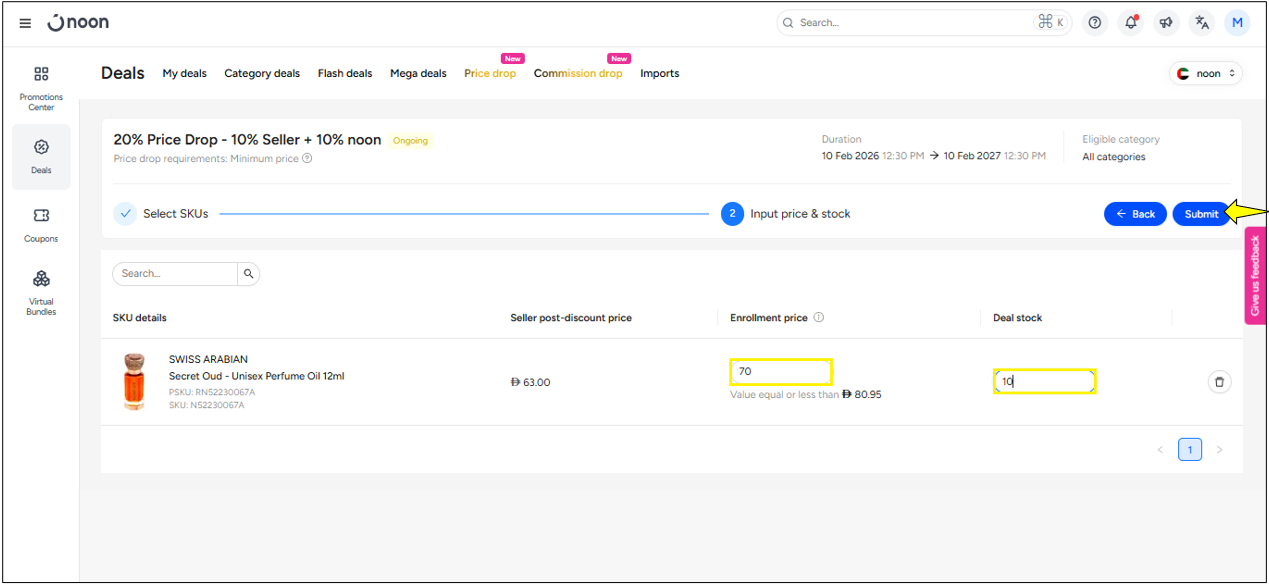The height and width of the screenshot is (586, 1269).
Task: Open the user profile avatar M
Action: coord(1237,23)
